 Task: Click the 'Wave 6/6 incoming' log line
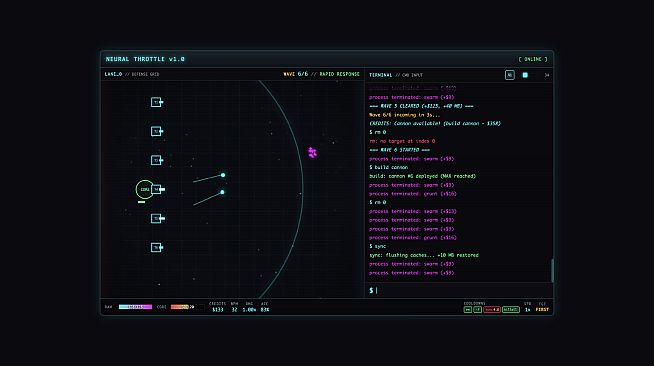(x=404, y=115)
